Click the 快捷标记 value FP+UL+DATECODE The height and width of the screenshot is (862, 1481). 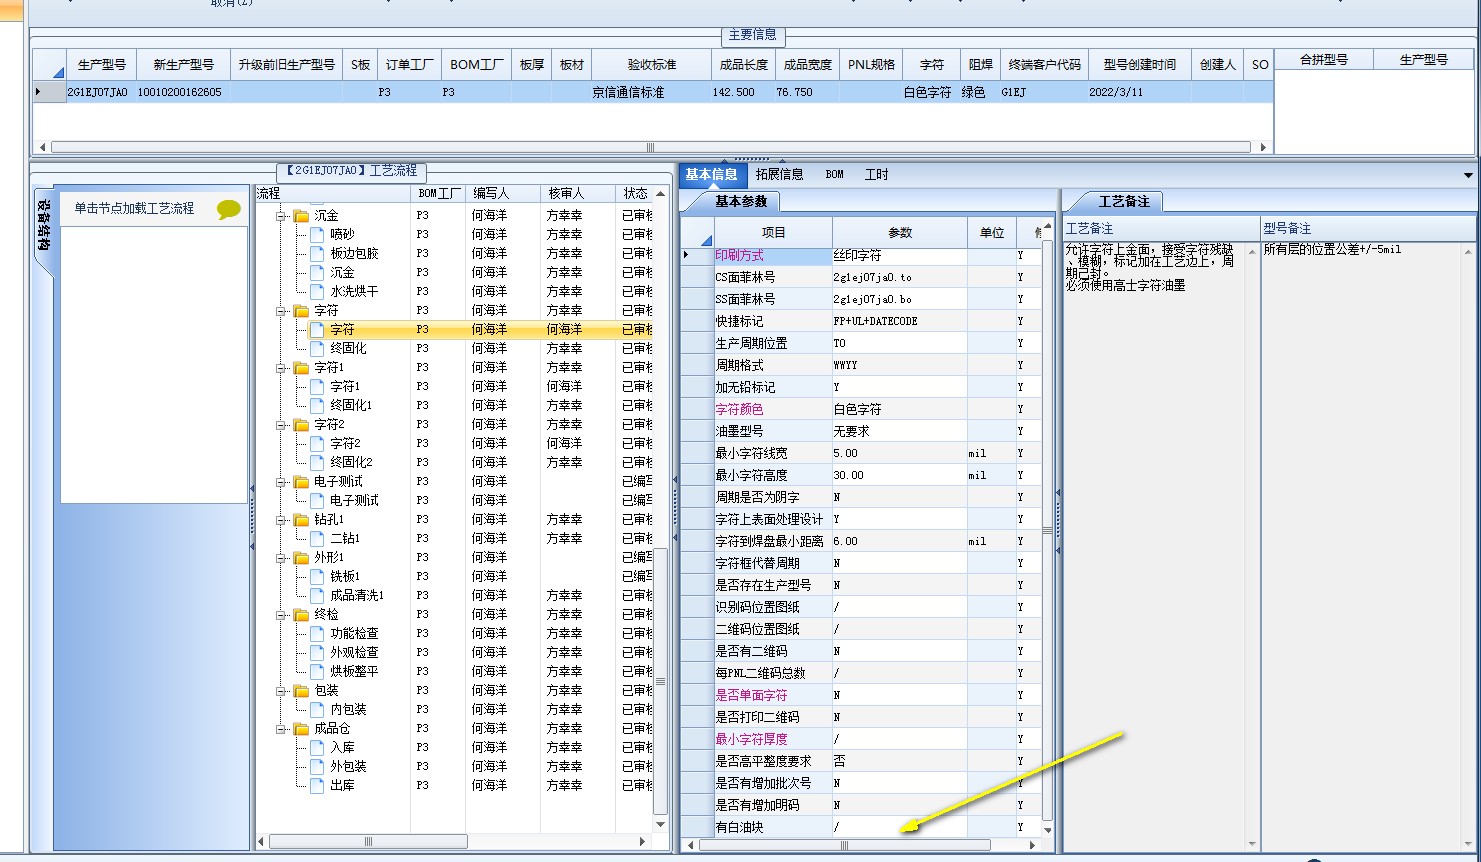coord(899,321)
